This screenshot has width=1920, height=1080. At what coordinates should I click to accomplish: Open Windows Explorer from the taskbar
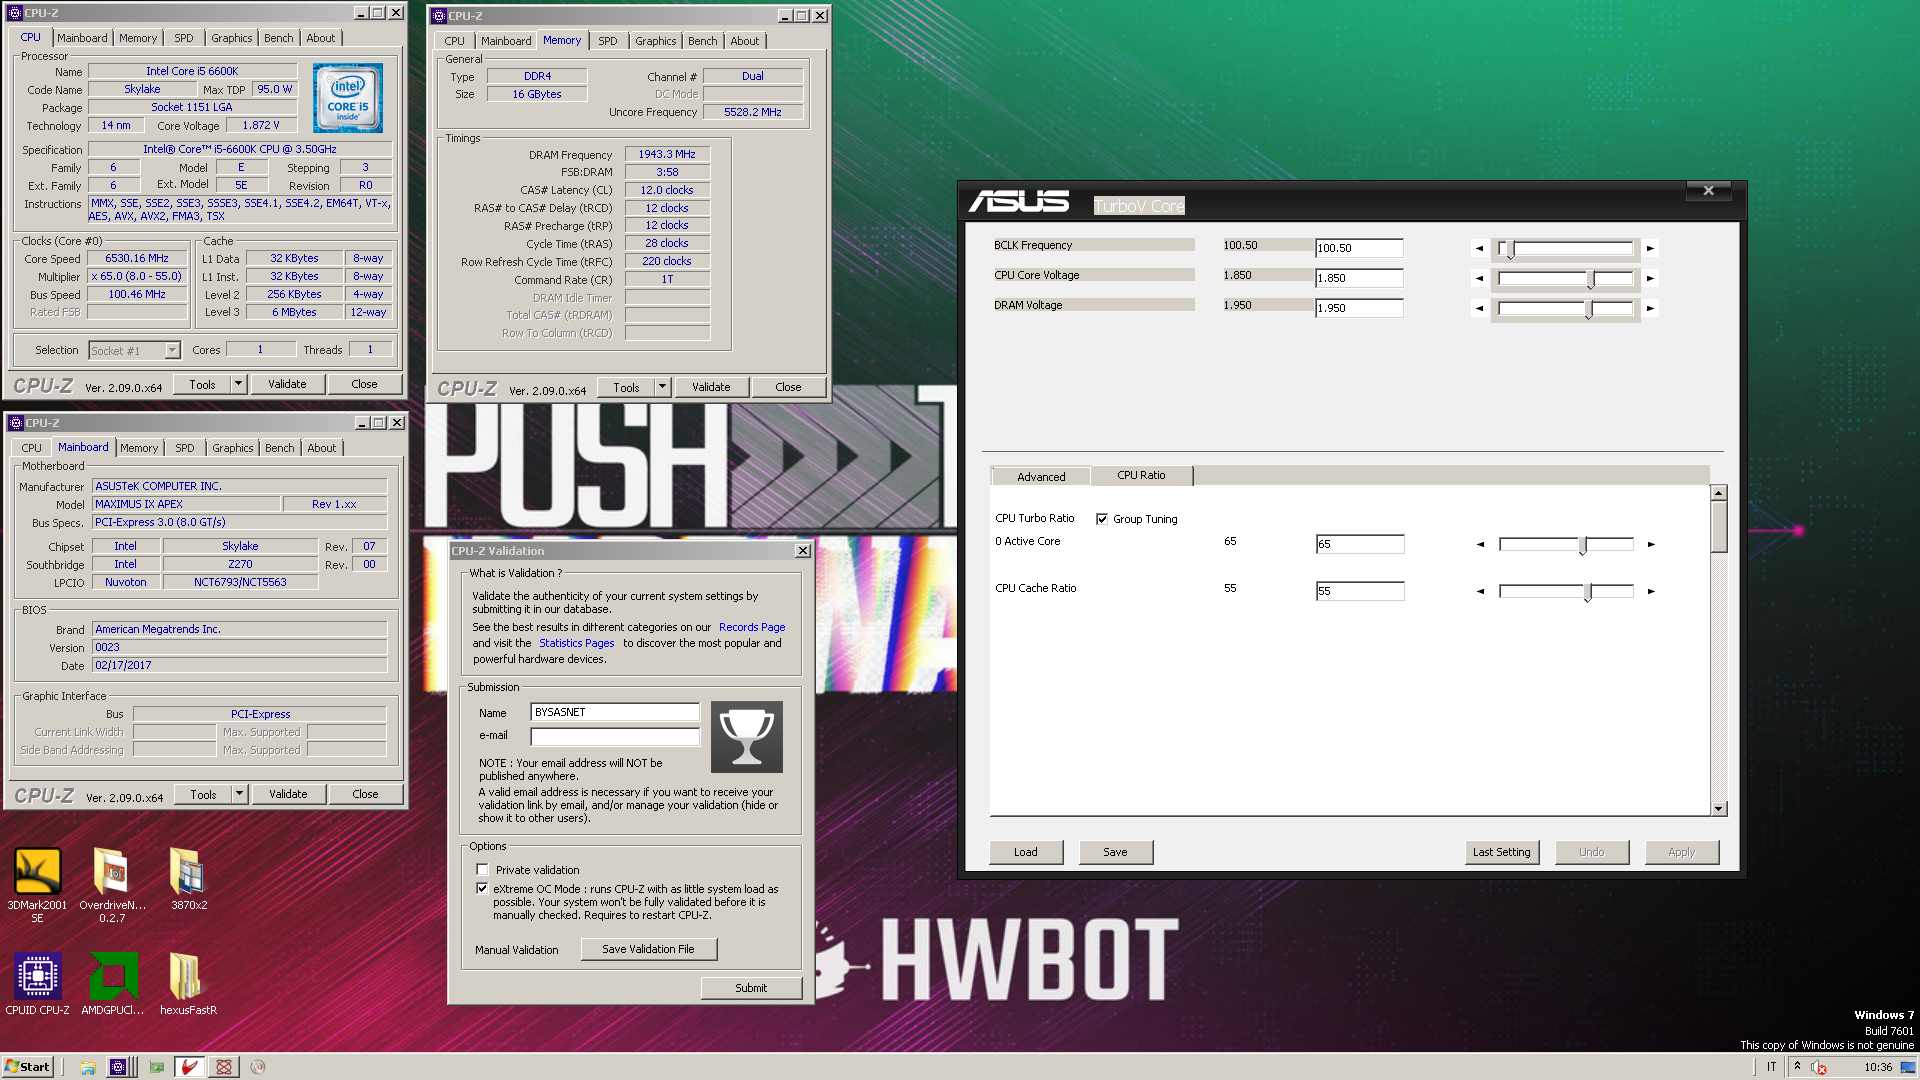tap(87, 1067)
